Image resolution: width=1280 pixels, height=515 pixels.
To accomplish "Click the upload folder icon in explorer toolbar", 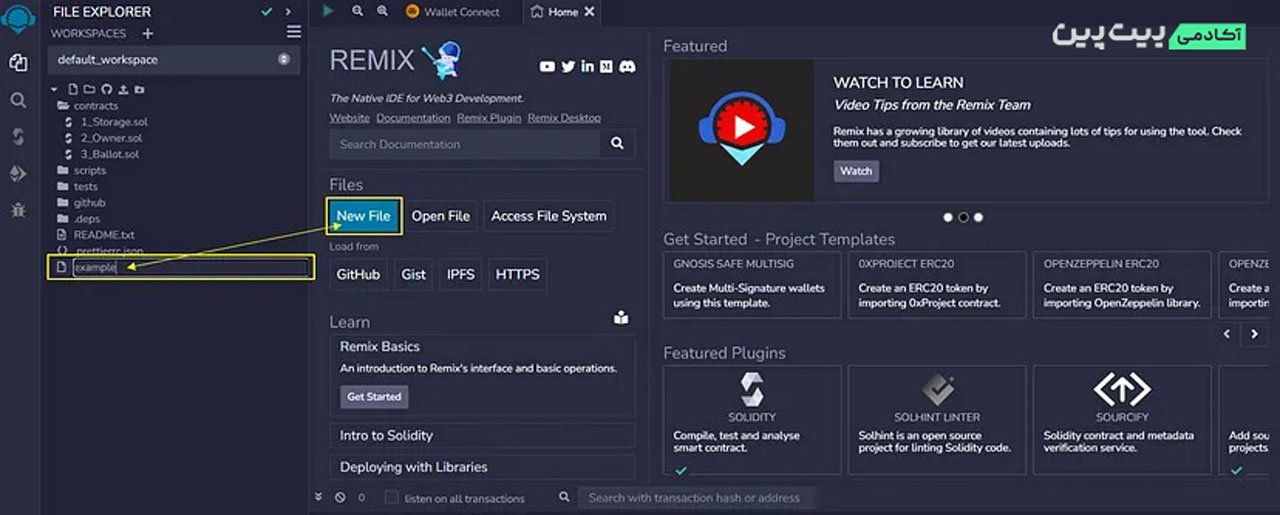I will (139, 89).
